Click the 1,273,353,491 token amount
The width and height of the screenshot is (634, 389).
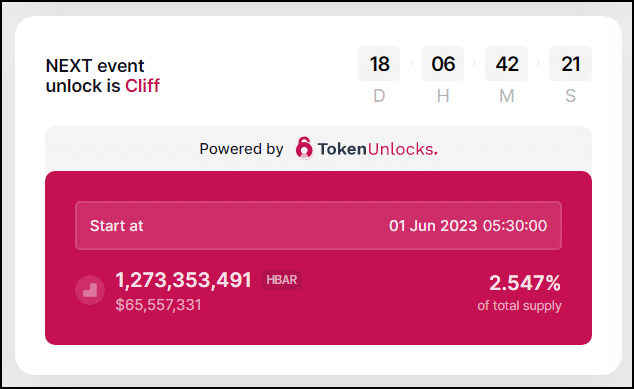pos(184,280)
